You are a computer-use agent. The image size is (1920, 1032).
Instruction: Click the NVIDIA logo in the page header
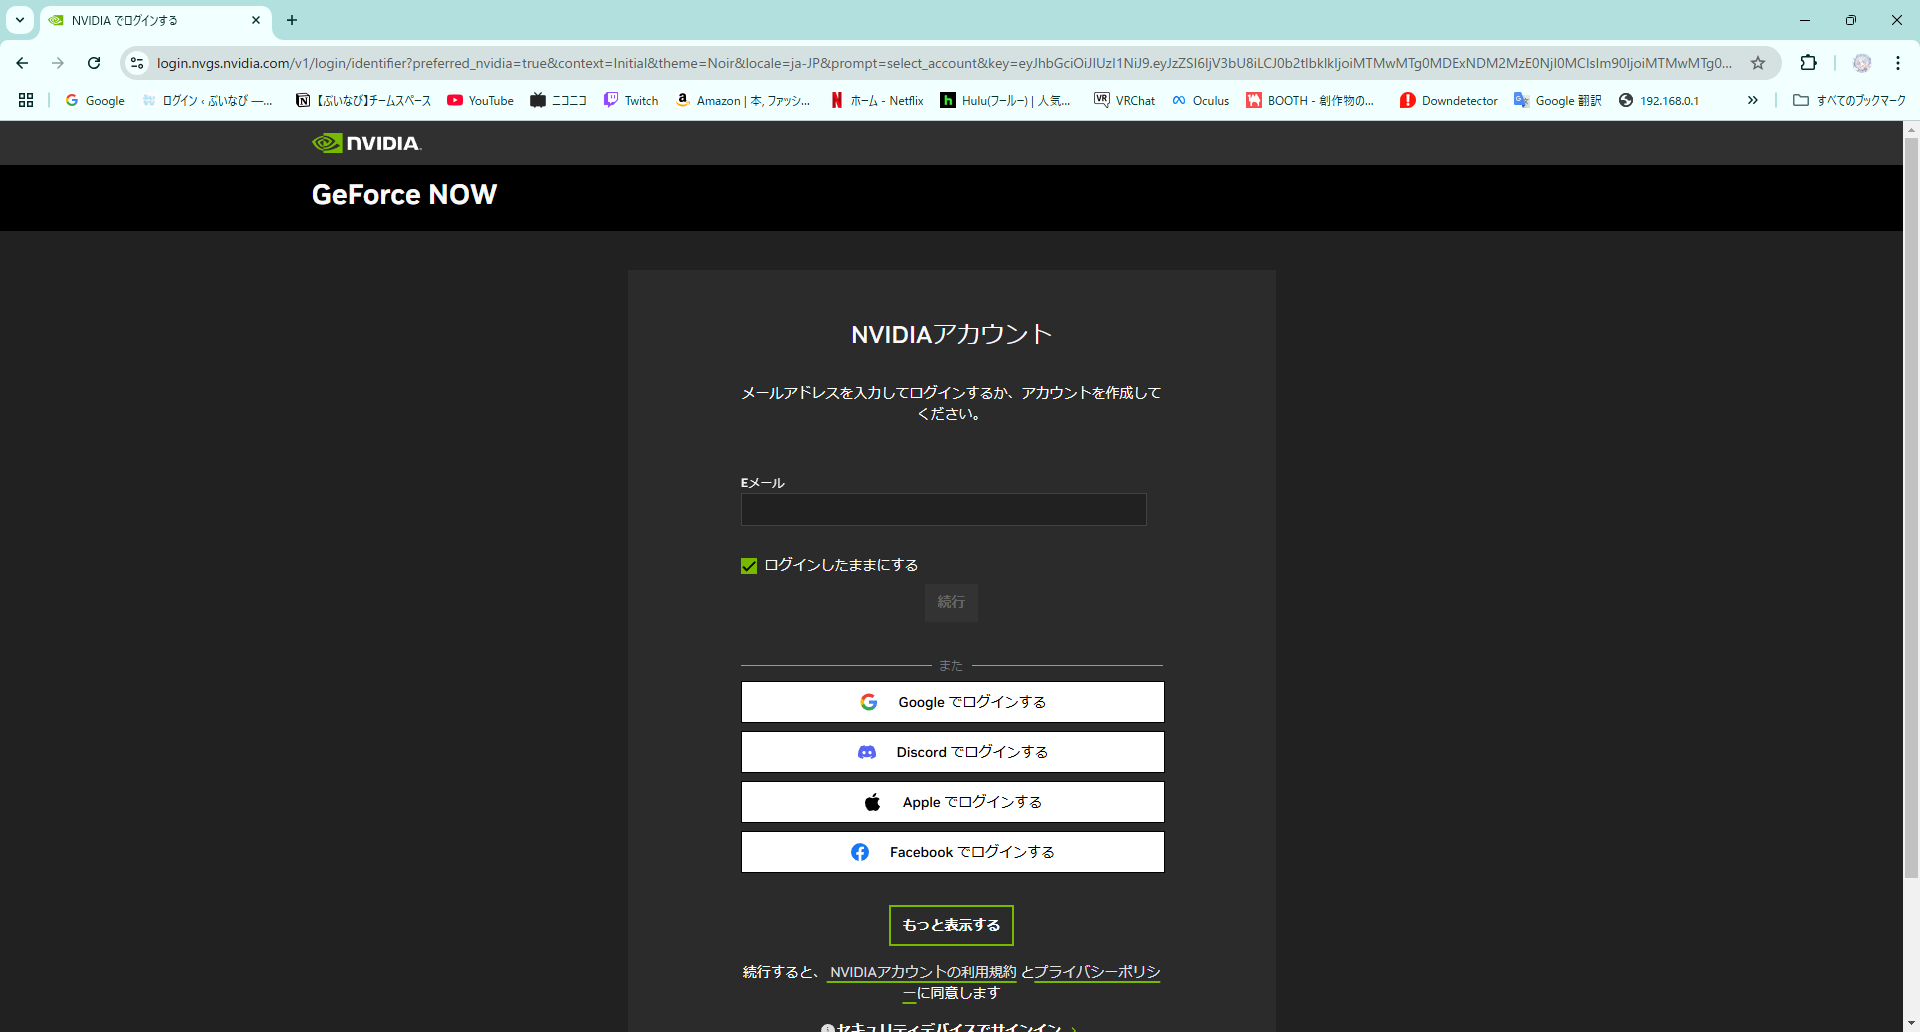366,142
